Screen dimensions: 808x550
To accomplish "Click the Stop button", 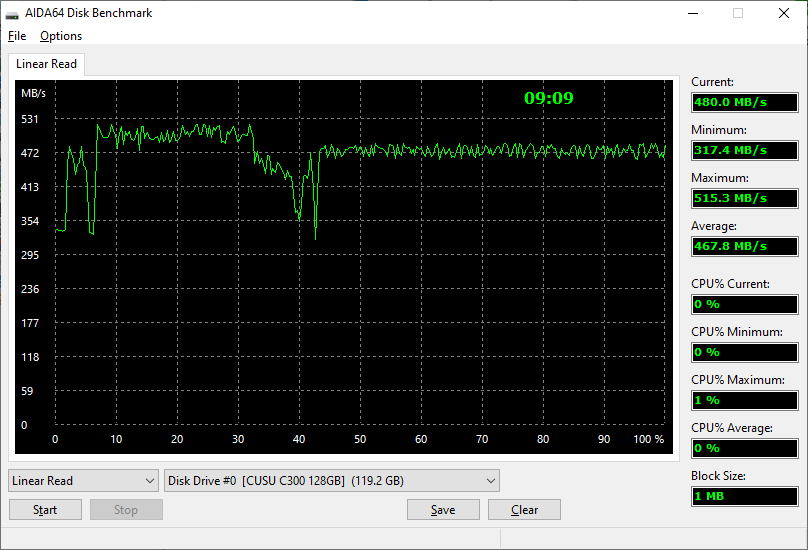I will 126,510.
